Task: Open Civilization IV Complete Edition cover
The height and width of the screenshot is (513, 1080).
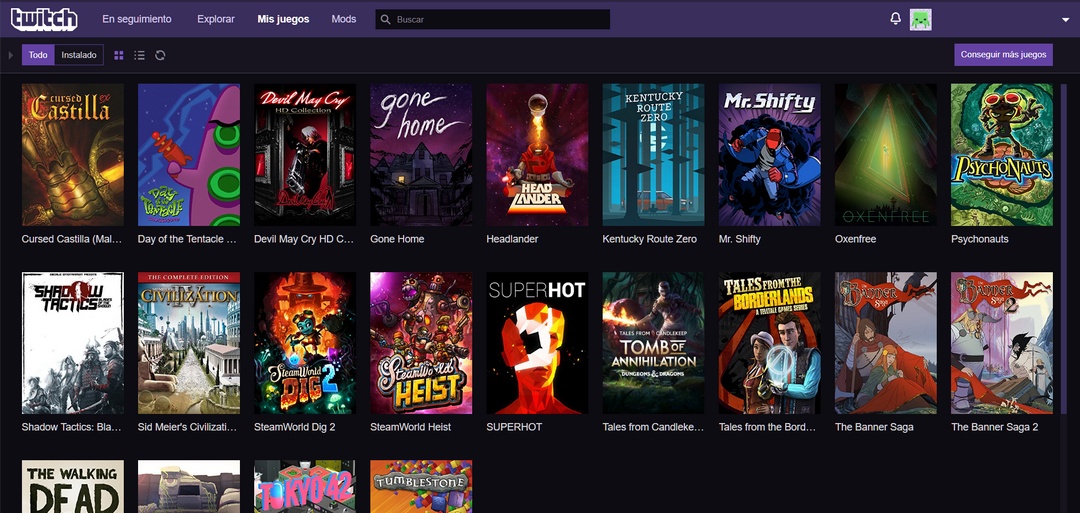Action: click(x=189, y=343)
